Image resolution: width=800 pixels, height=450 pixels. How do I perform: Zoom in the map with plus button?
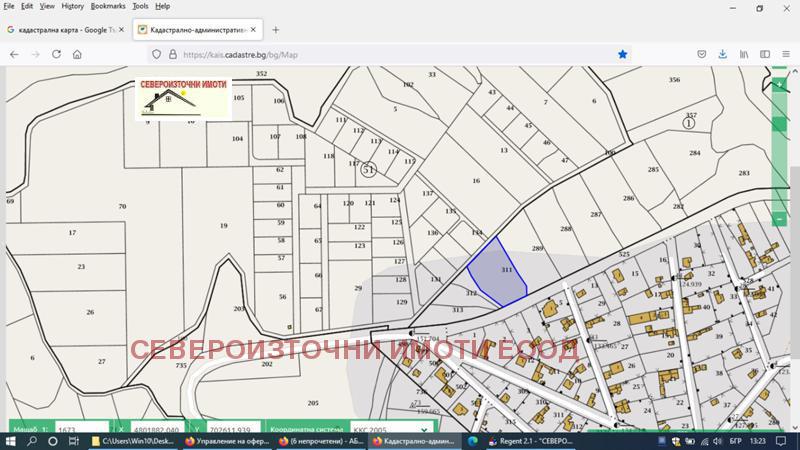point(780,85)
